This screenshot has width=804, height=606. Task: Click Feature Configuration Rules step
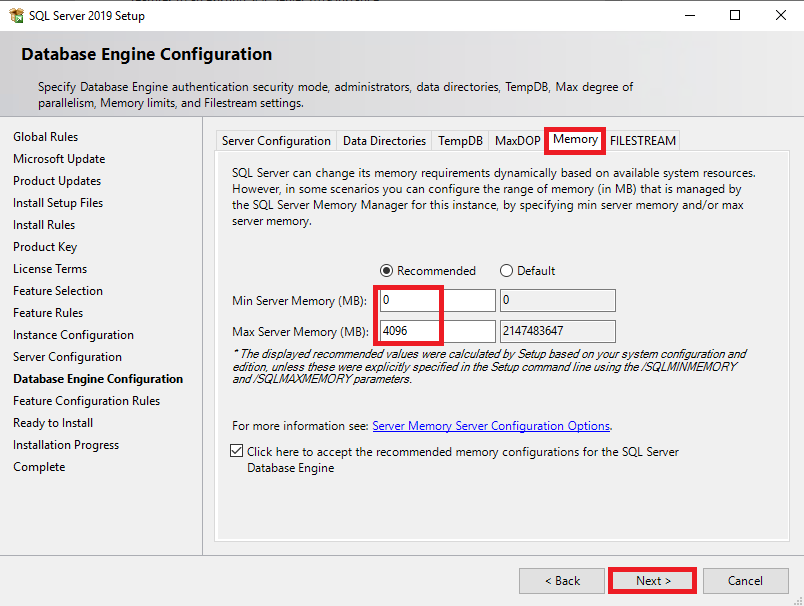coord(87,401)
